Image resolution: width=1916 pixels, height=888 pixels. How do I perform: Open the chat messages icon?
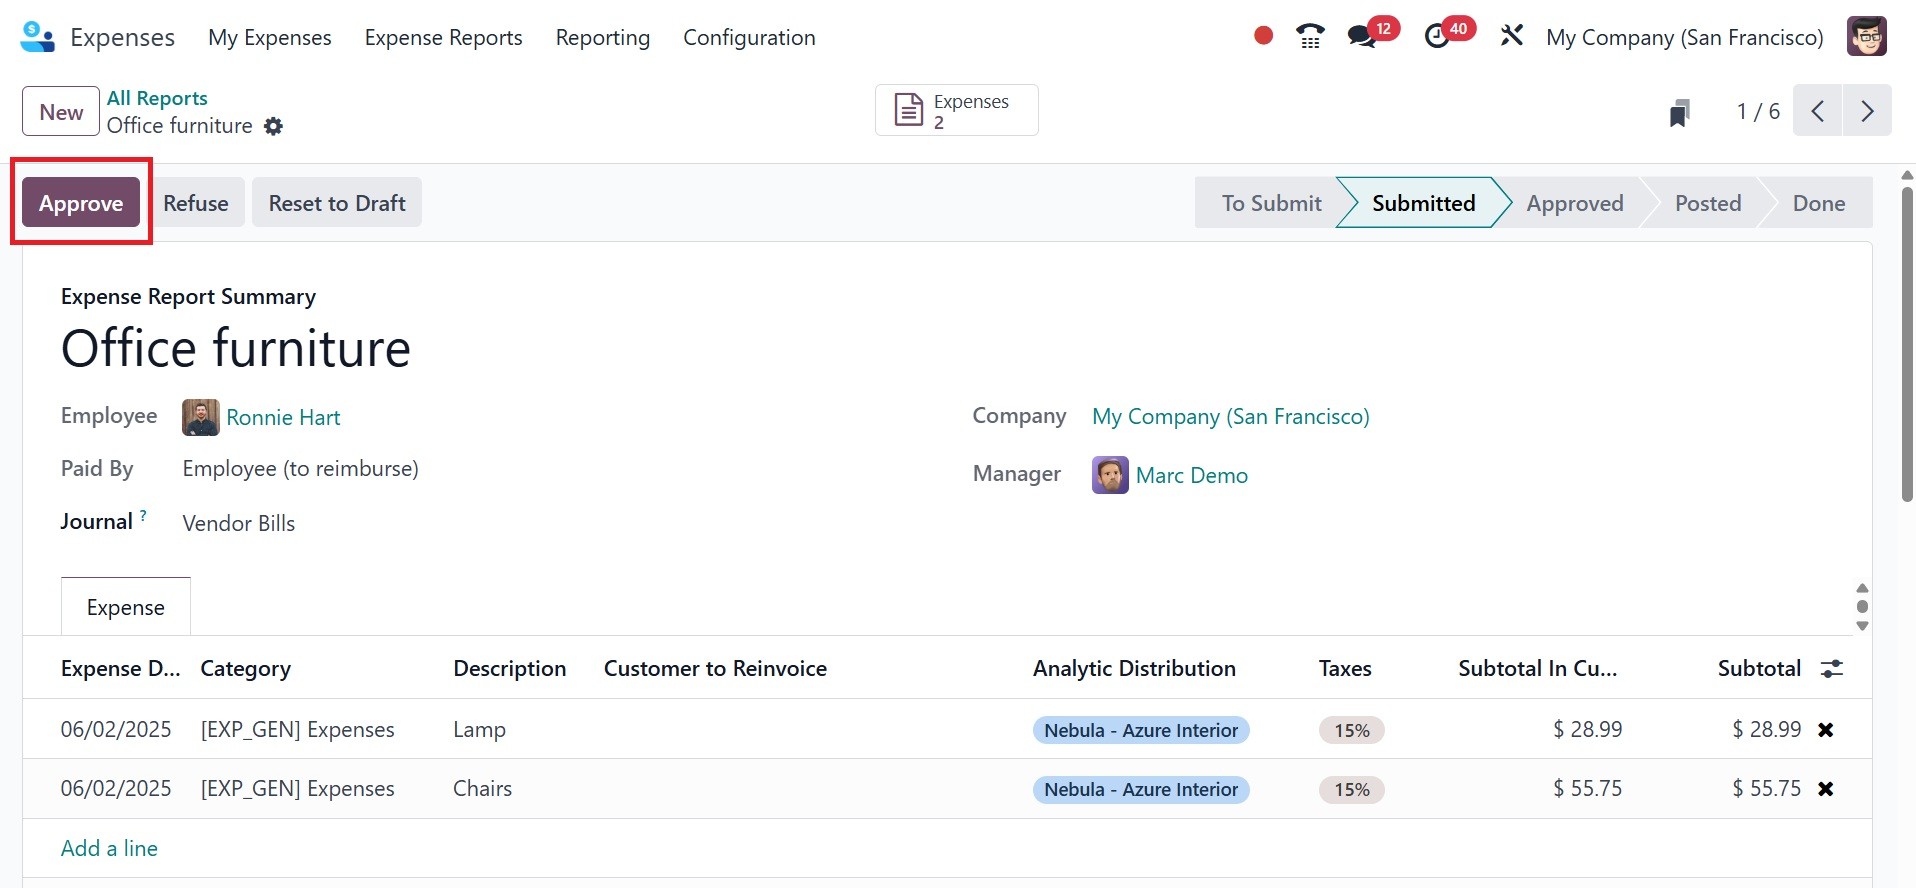point(1361,37)
